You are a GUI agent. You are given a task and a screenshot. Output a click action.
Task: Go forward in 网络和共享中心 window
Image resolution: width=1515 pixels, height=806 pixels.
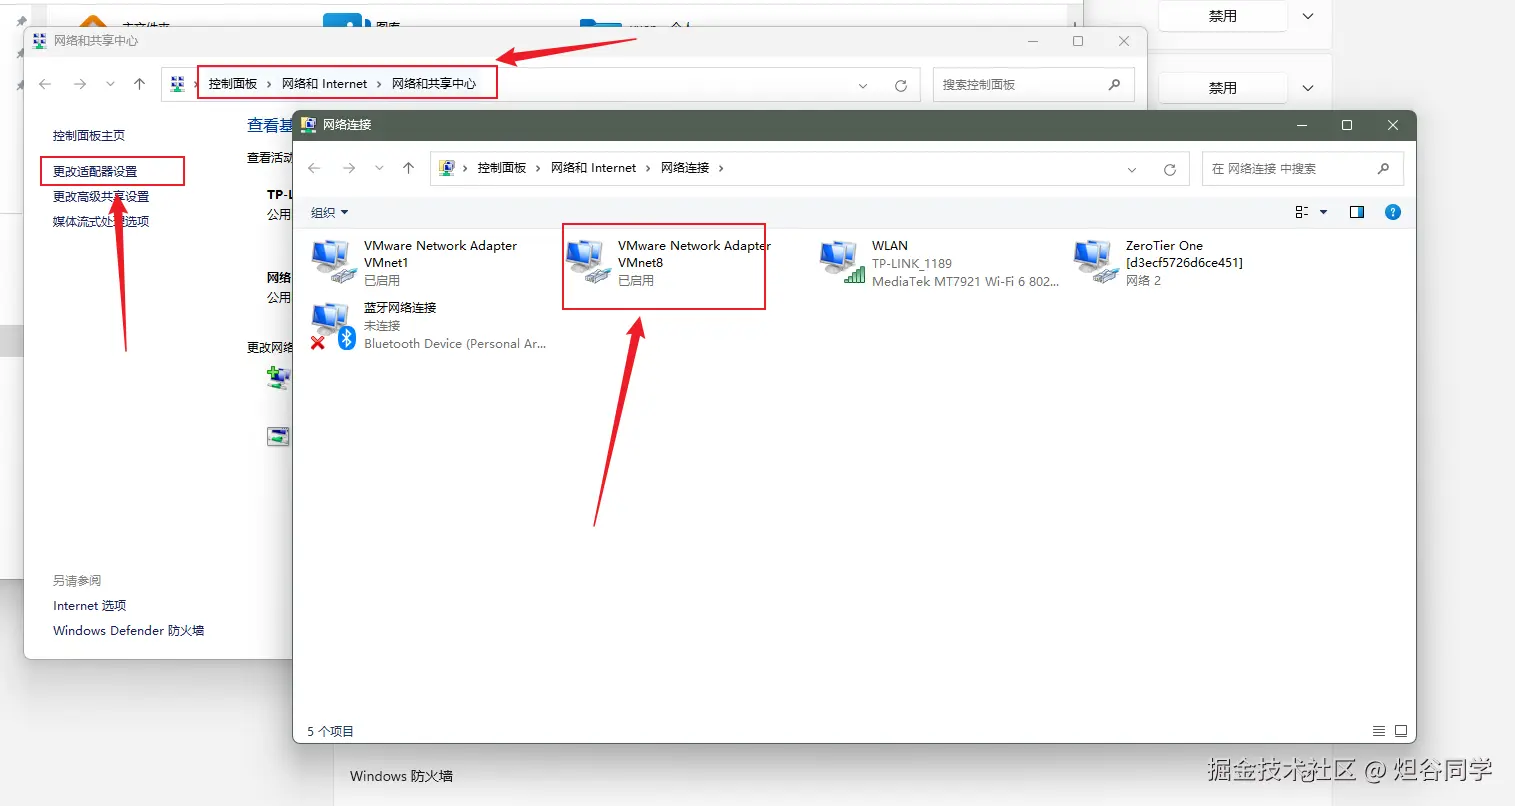pyautogui.click(x=80, y=84)
